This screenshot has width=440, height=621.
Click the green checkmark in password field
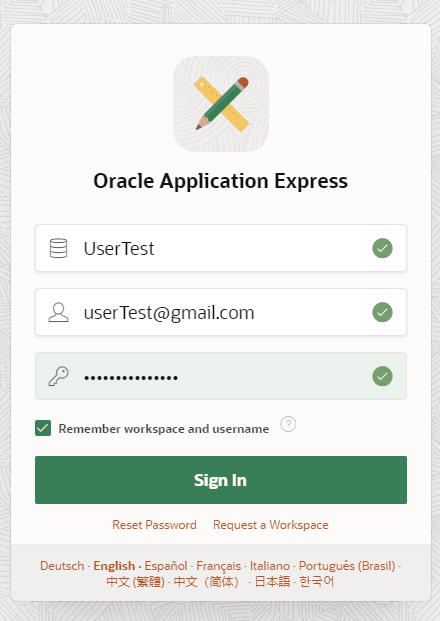[x=382, y=376]
